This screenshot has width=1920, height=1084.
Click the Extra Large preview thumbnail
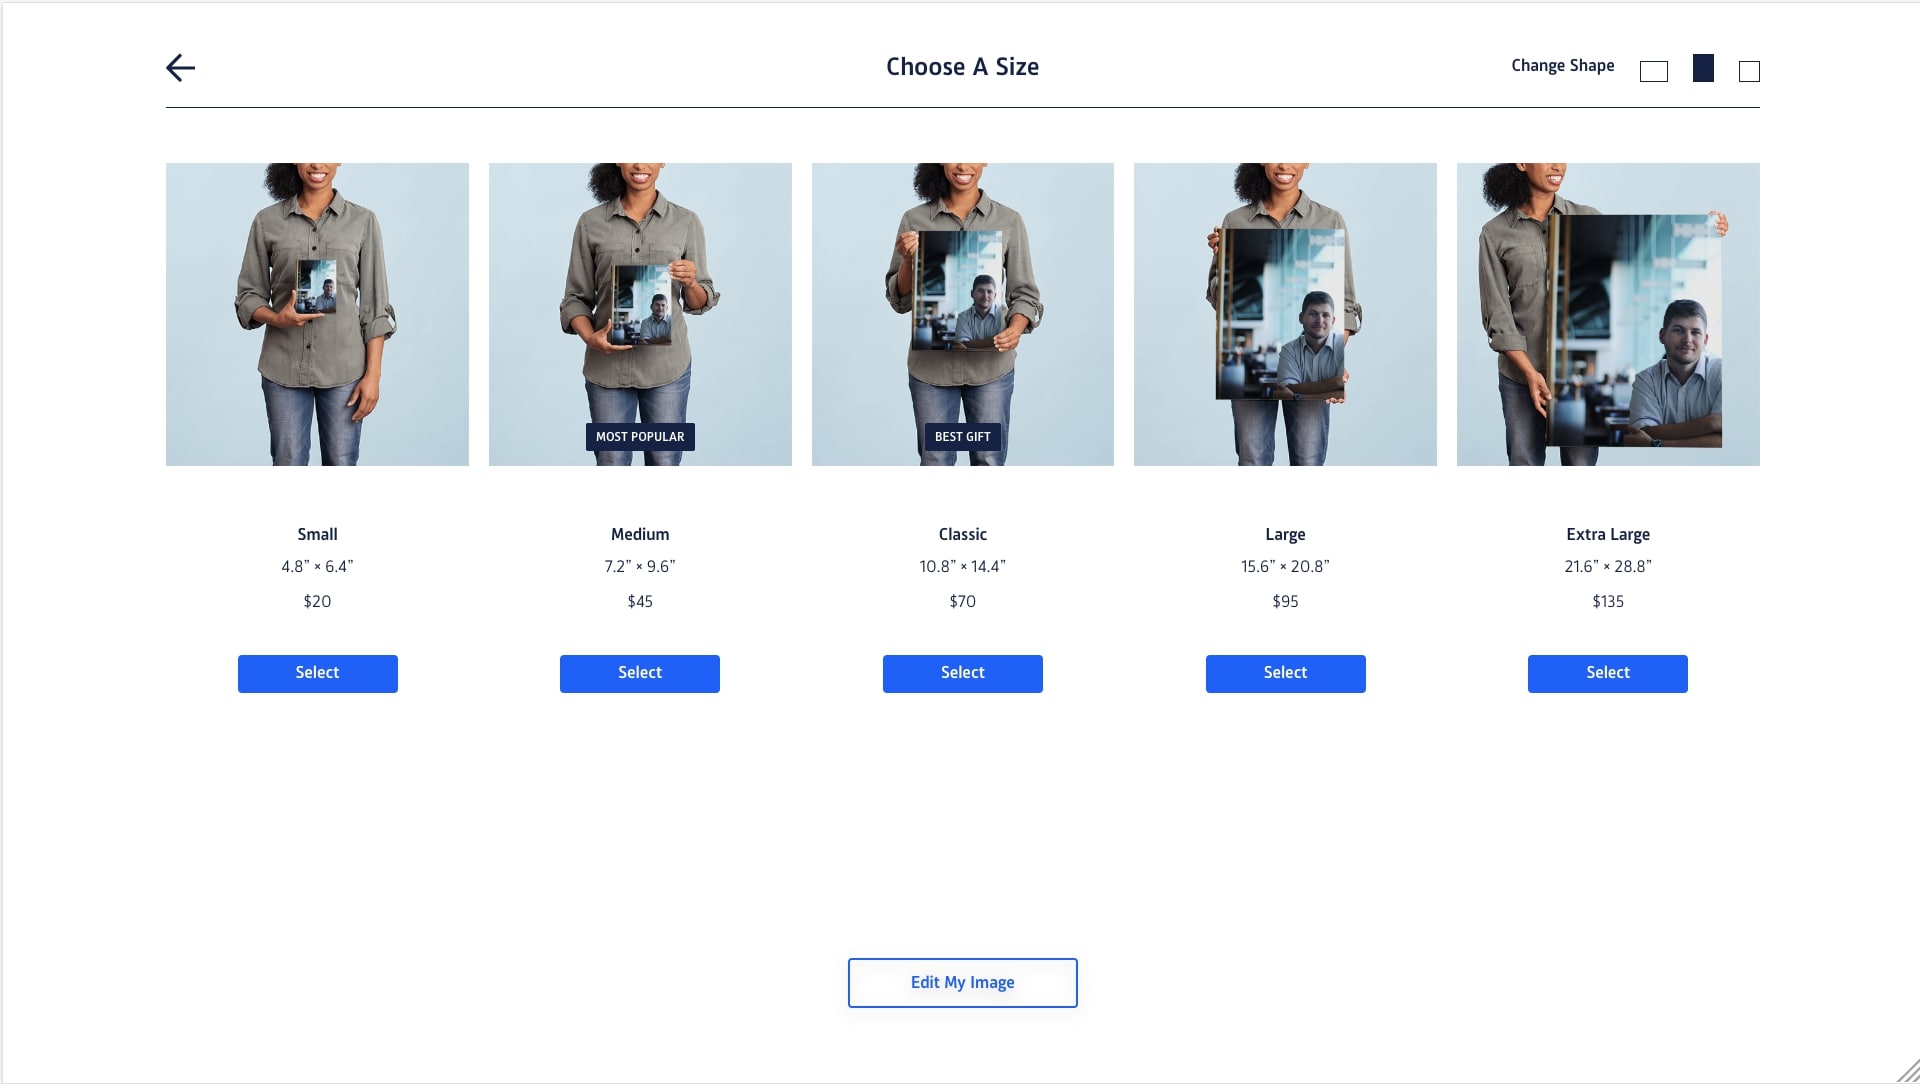click(1609, 314)
